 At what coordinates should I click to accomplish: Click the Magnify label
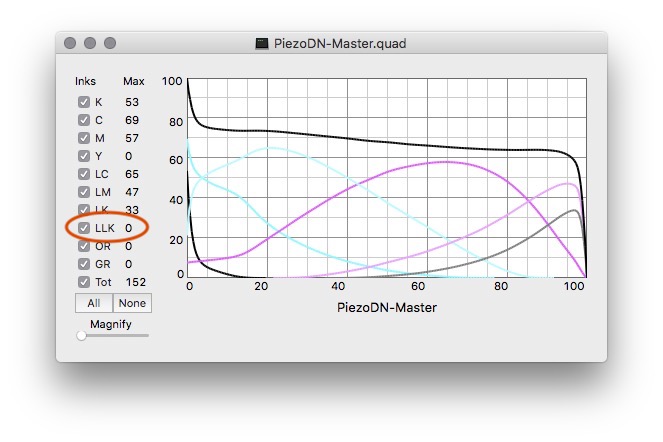pos(111,324)
